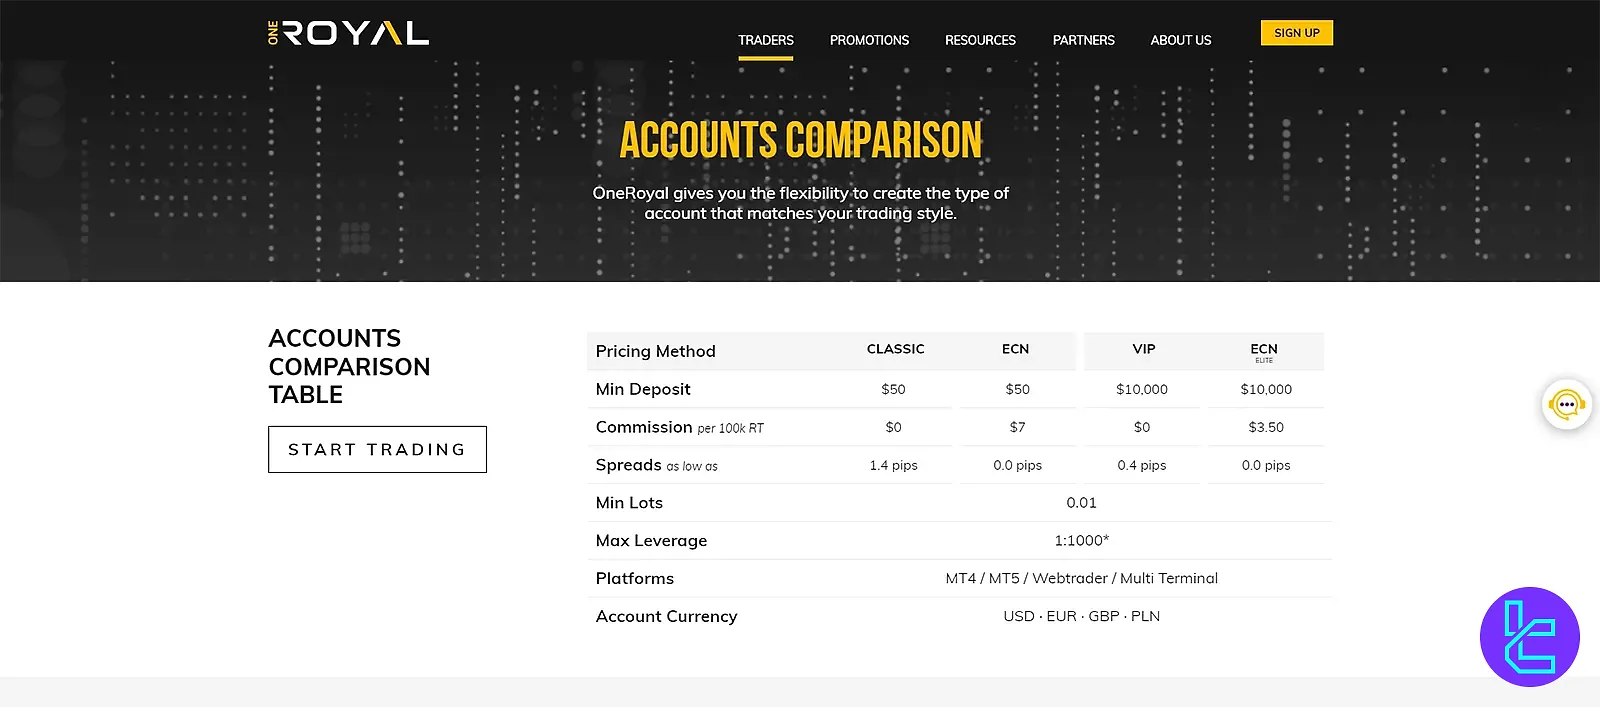Click the Max Leverage 1:1000 value
Screen dimensions: 1600x707
[x=1081, y=540]
